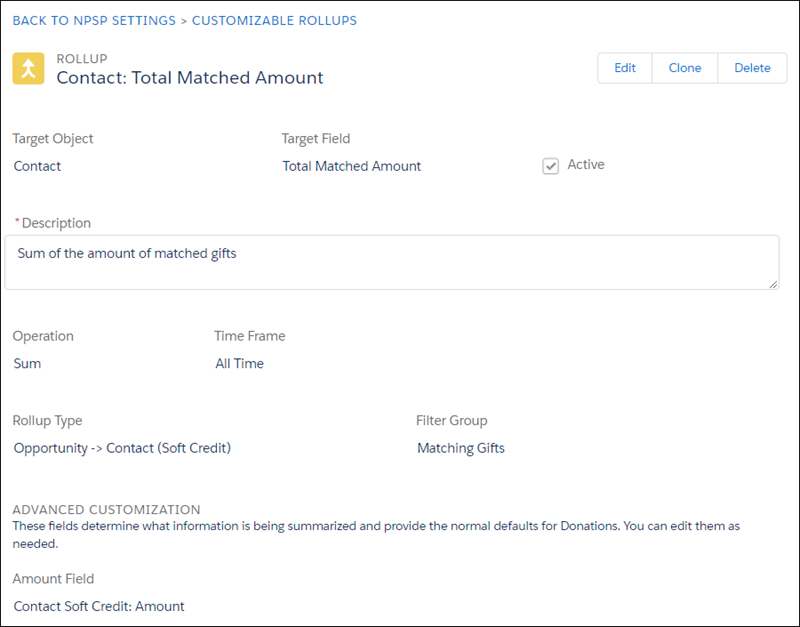Viewport: 800px width, 627px height.
Task: Click the Description resize handle corner
Action: tap(773, 284)
